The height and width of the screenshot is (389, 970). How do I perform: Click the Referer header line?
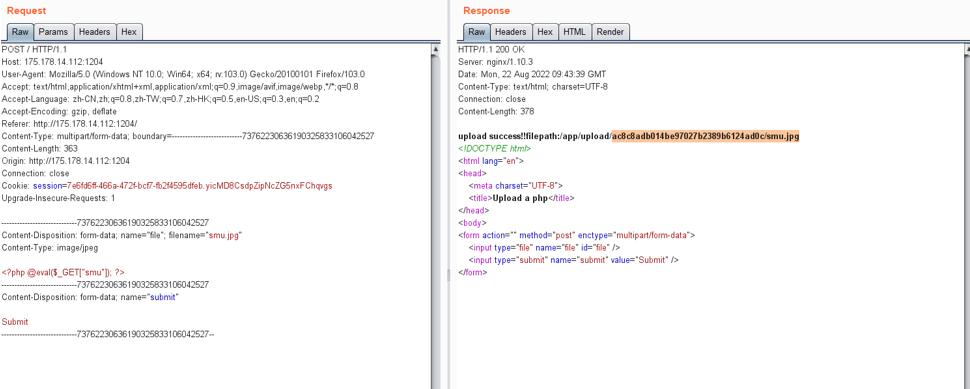click(x=70, y=124)
